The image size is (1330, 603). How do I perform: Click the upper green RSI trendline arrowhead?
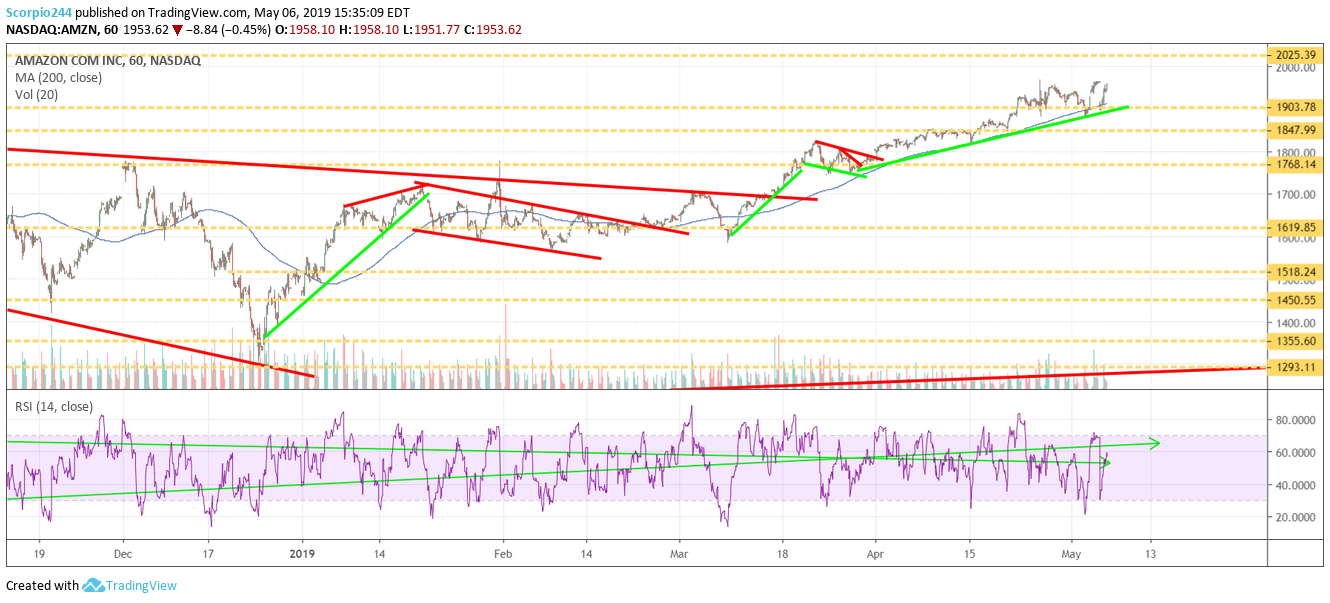tap(1156, 442)
